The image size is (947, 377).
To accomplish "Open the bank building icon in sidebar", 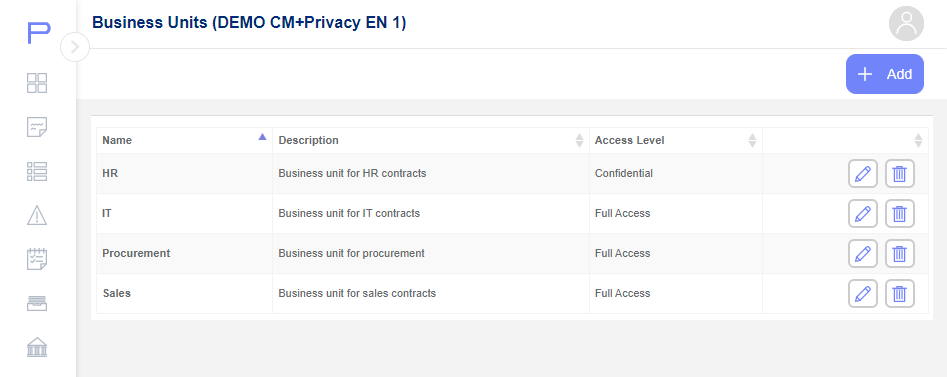I will tap(37, 347).
